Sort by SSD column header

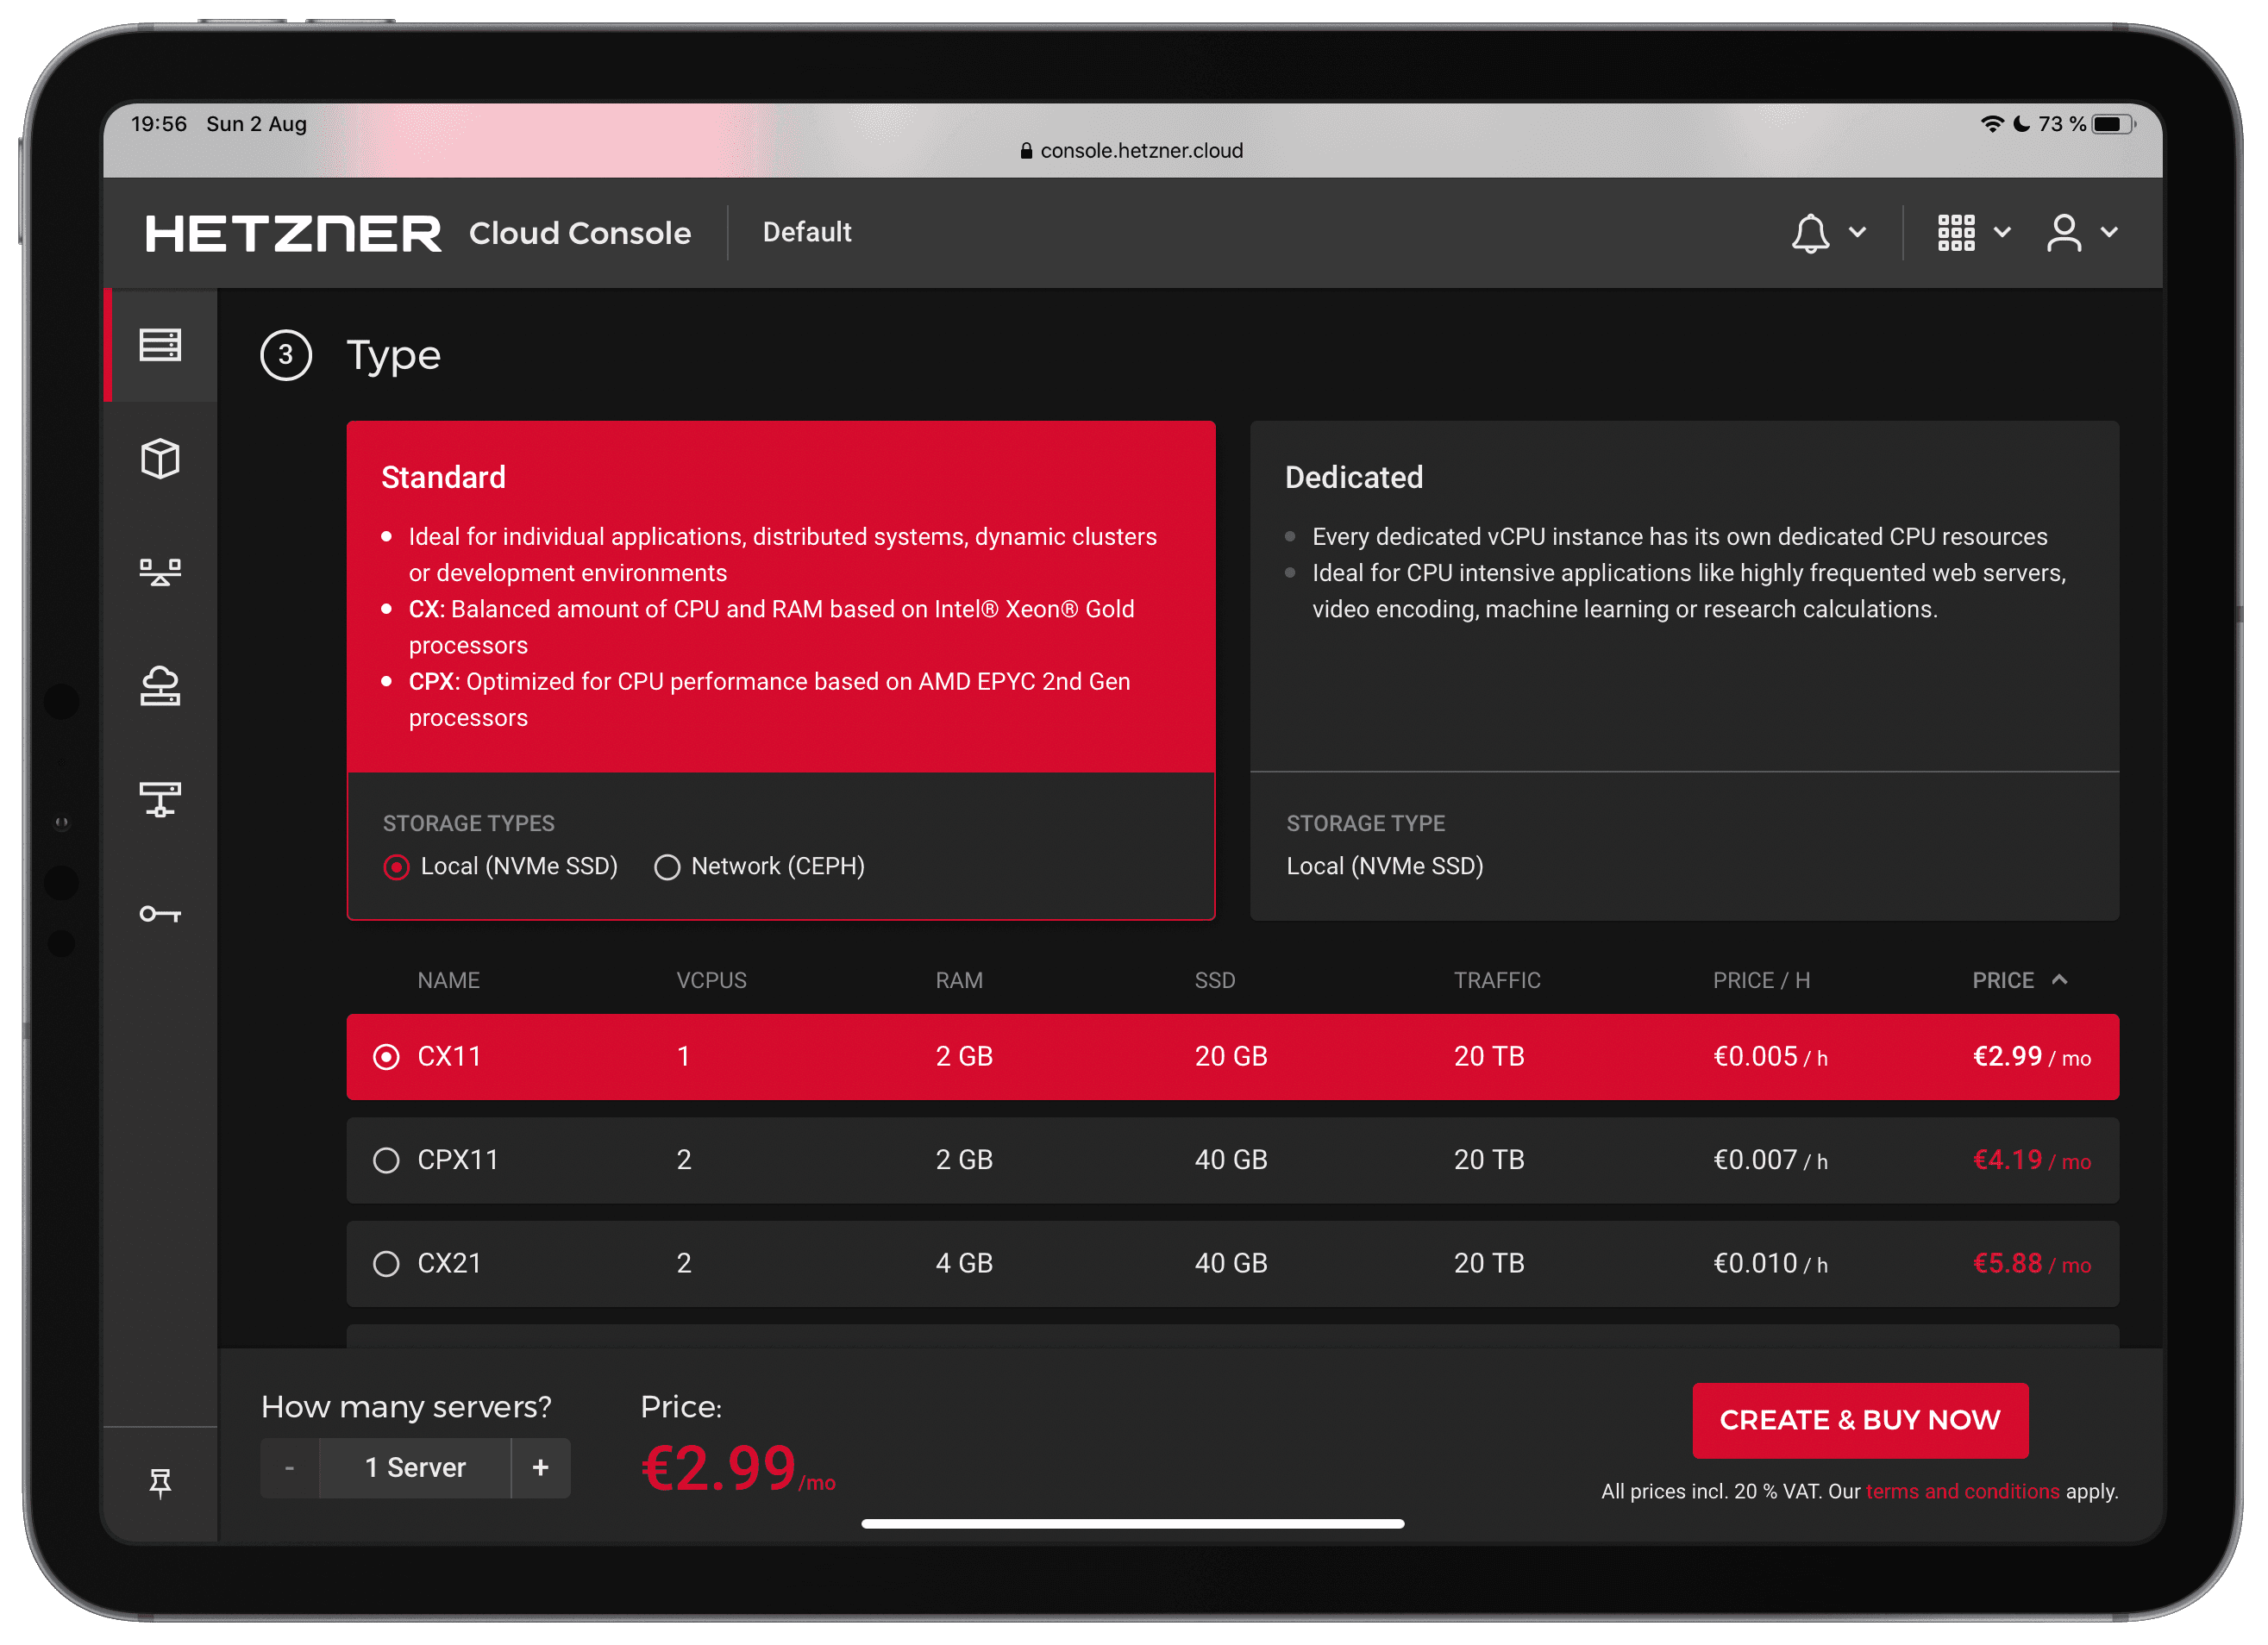1216,981
